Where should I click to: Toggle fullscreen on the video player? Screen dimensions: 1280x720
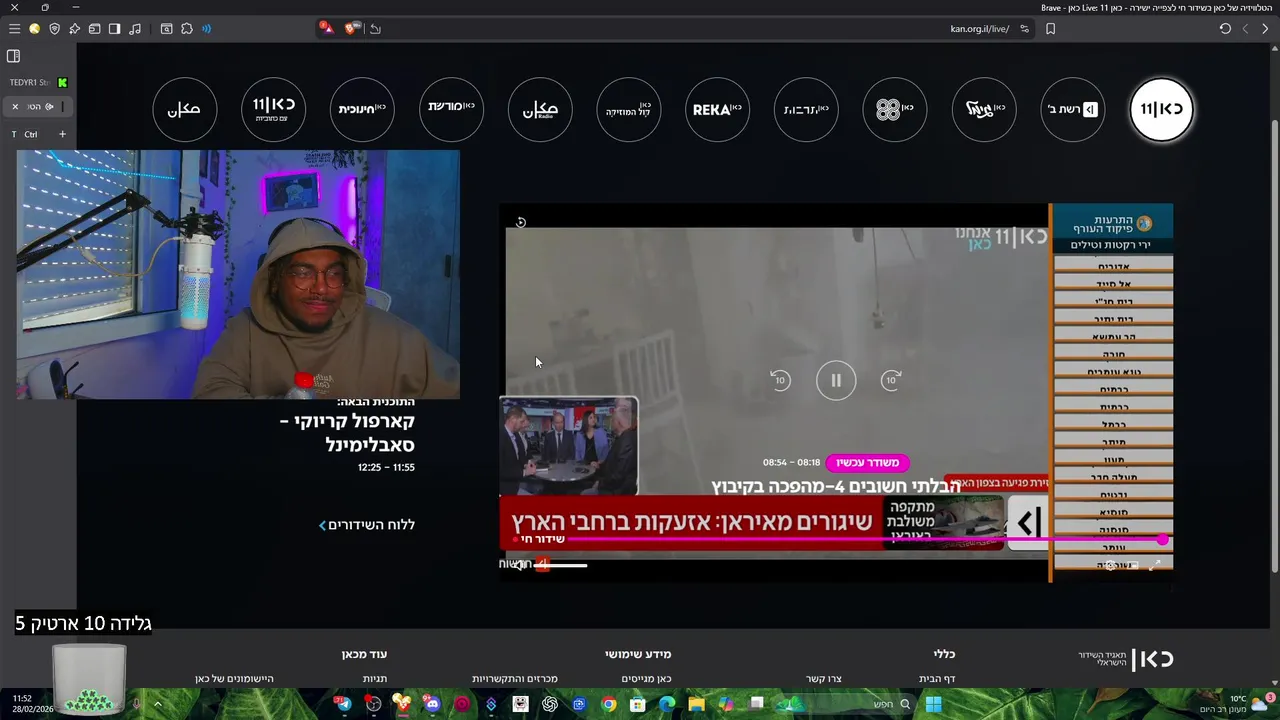tap(1155, 565)
